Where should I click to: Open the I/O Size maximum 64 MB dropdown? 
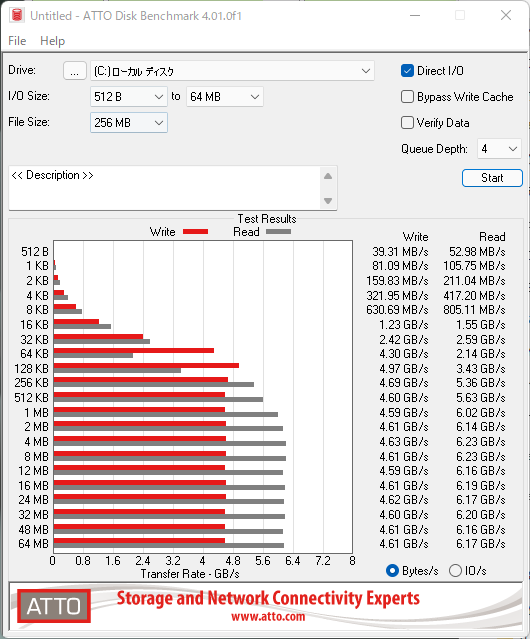(225, 97)
